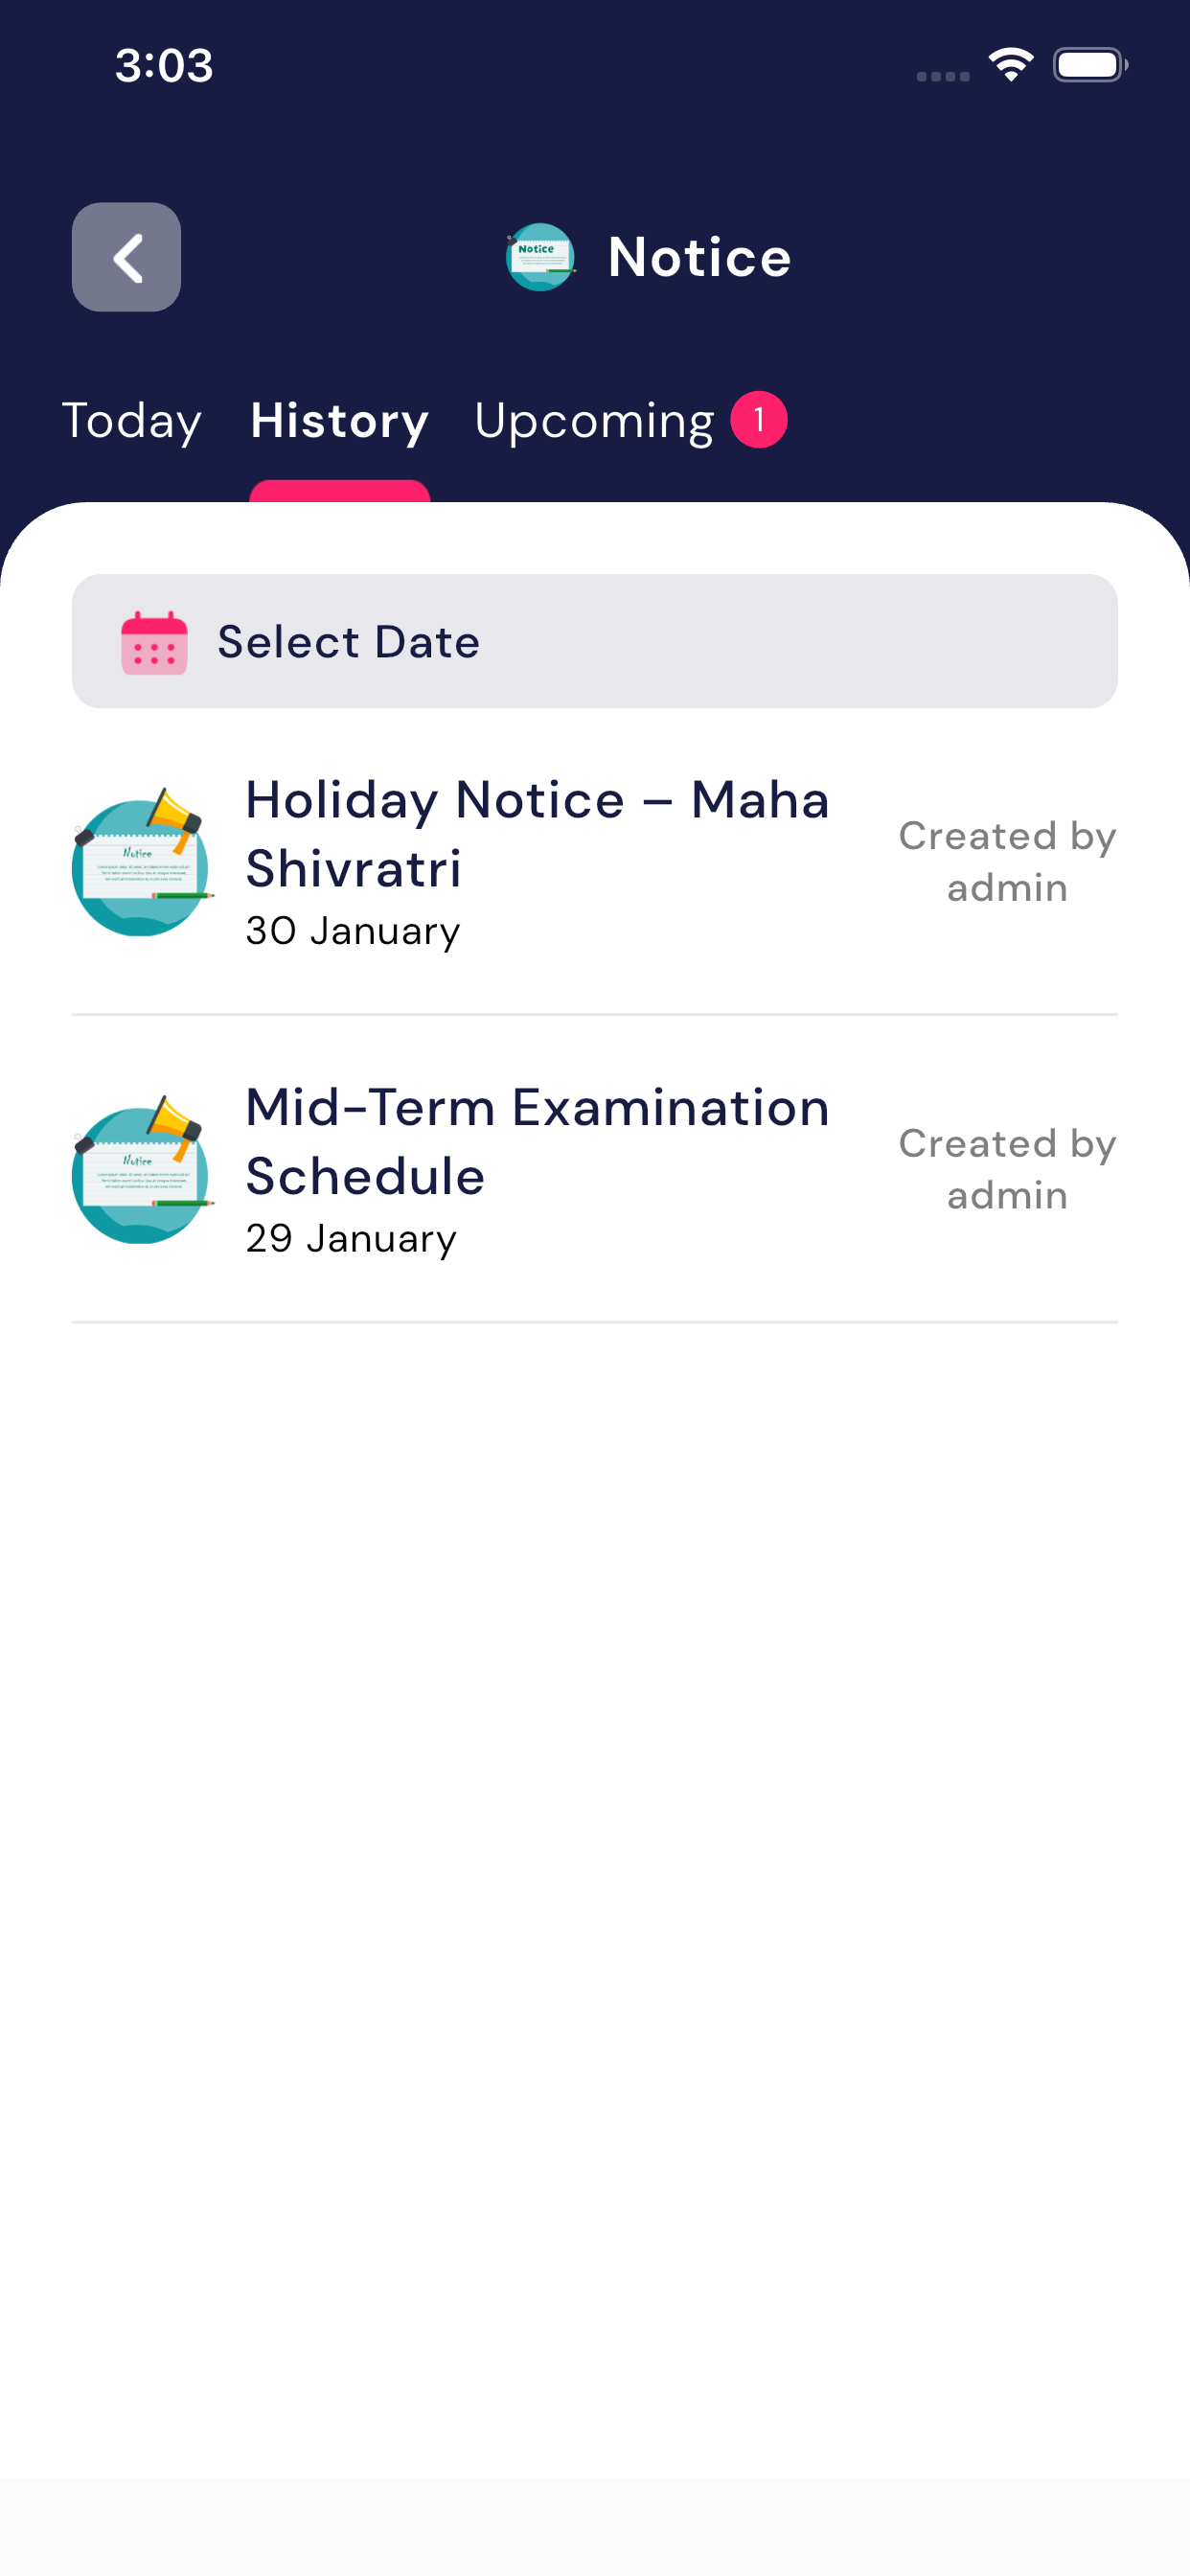Tap the 30 January date text
Image resolution: width=1190 pixels, height=2576 pixels.
point(353,931)
